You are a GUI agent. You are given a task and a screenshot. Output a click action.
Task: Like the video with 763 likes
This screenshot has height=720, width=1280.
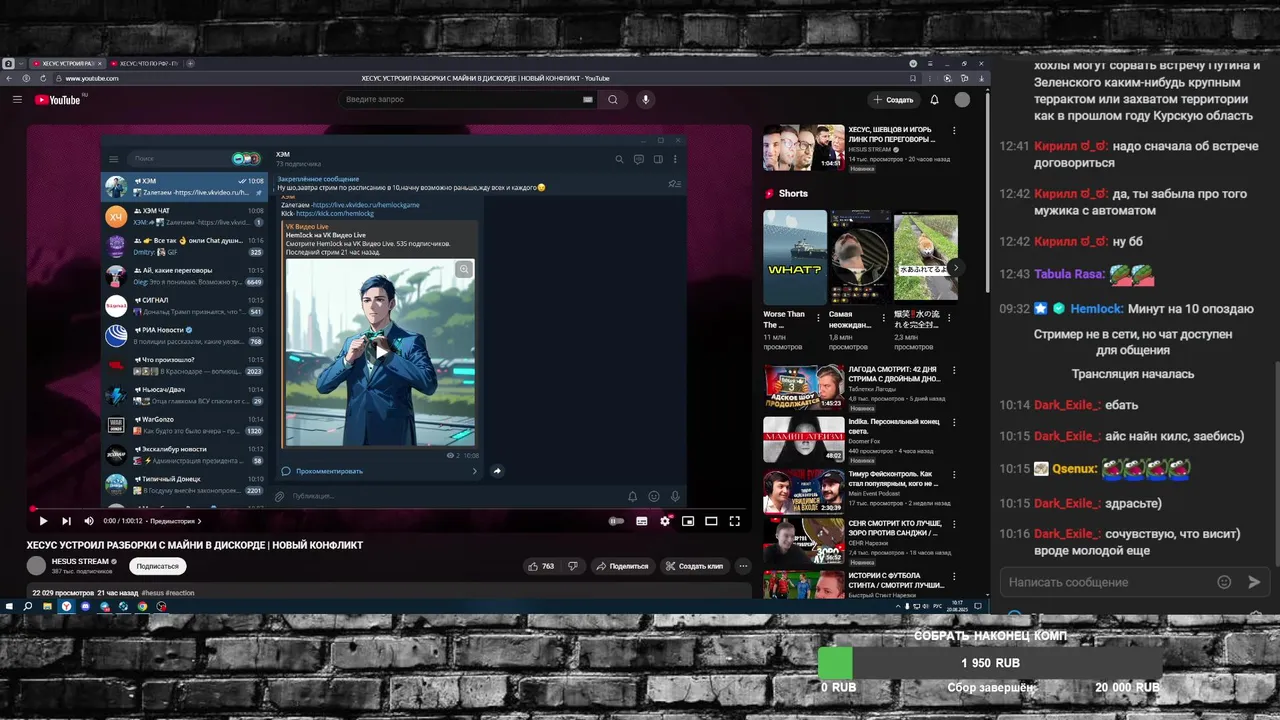pos(541,566)
